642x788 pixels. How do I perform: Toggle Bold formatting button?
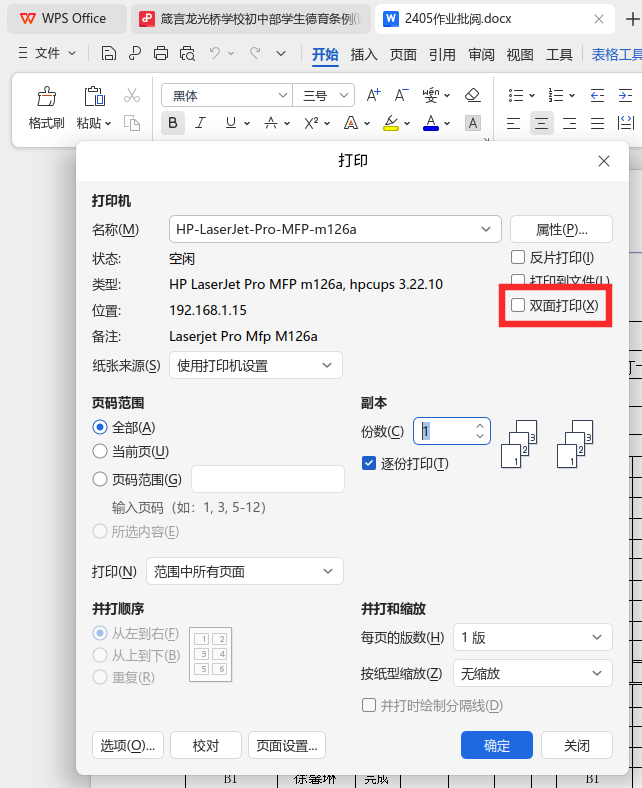tap(172, 123)
